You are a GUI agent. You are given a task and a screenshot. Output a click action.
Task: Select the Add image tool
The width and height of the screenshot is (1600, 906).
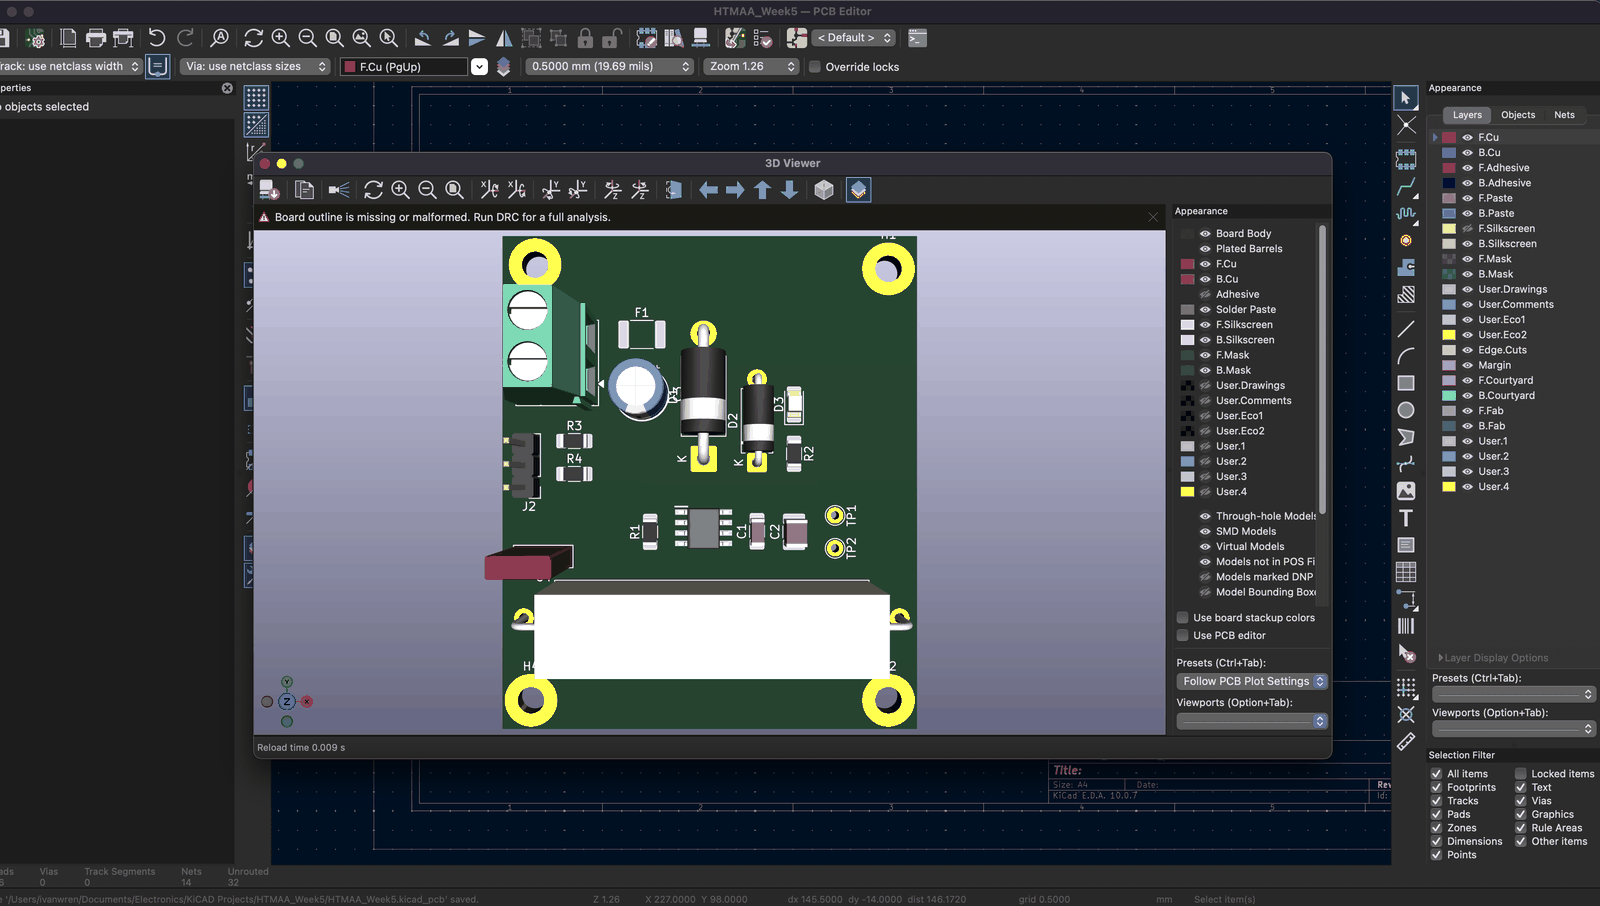coord(1406,491)
